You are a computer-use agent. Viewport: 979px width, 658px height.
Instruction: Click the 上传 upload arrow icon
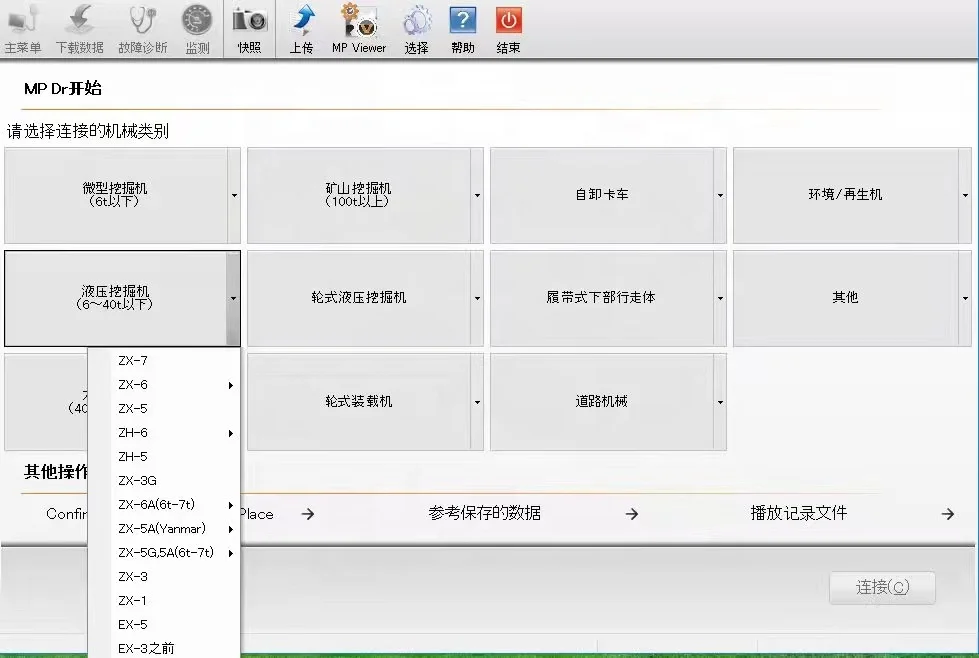[302, 29]
